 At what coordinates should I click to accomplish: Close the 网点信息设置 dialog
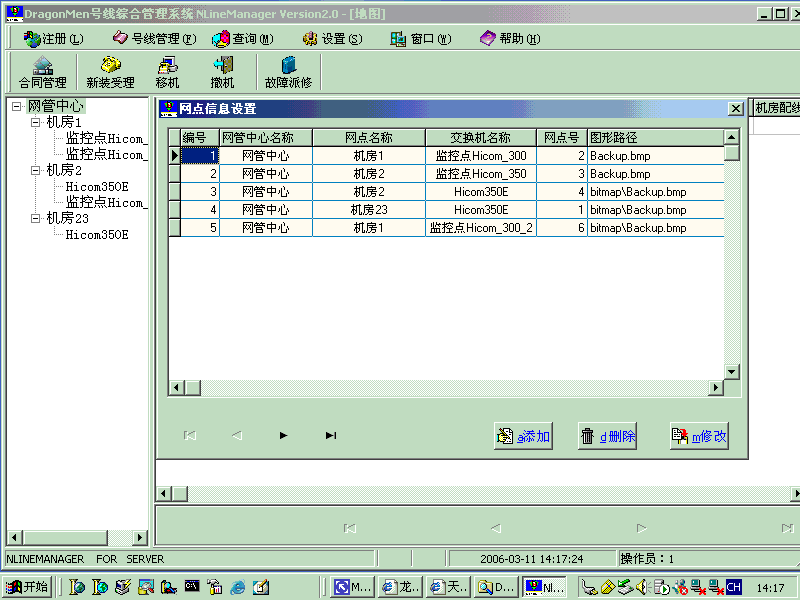[735, 109]
